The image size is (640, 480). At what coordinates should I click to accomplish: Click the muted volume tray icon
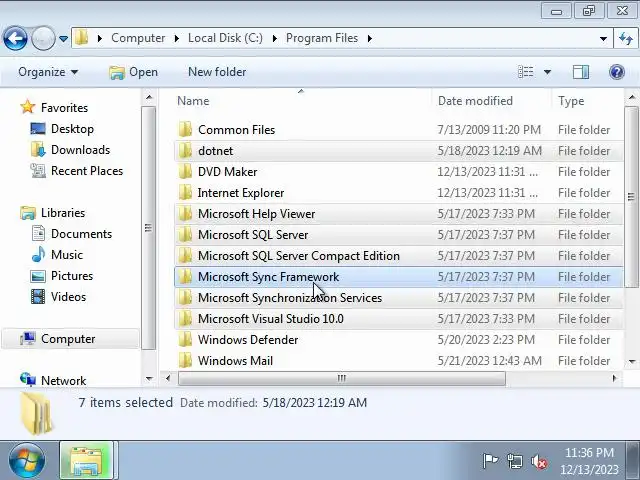coord(539,462)
